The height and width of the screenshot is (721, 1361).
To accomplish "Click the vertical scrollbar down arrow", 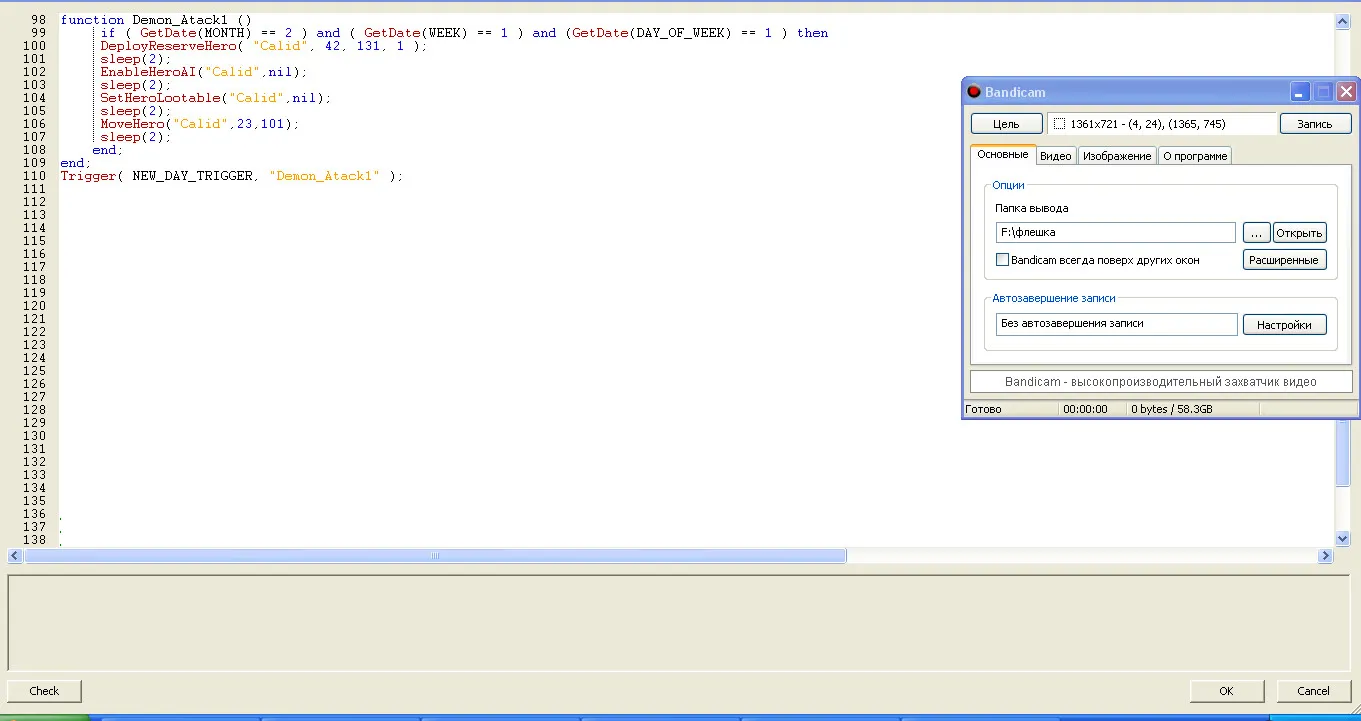I will (1343, 538).
